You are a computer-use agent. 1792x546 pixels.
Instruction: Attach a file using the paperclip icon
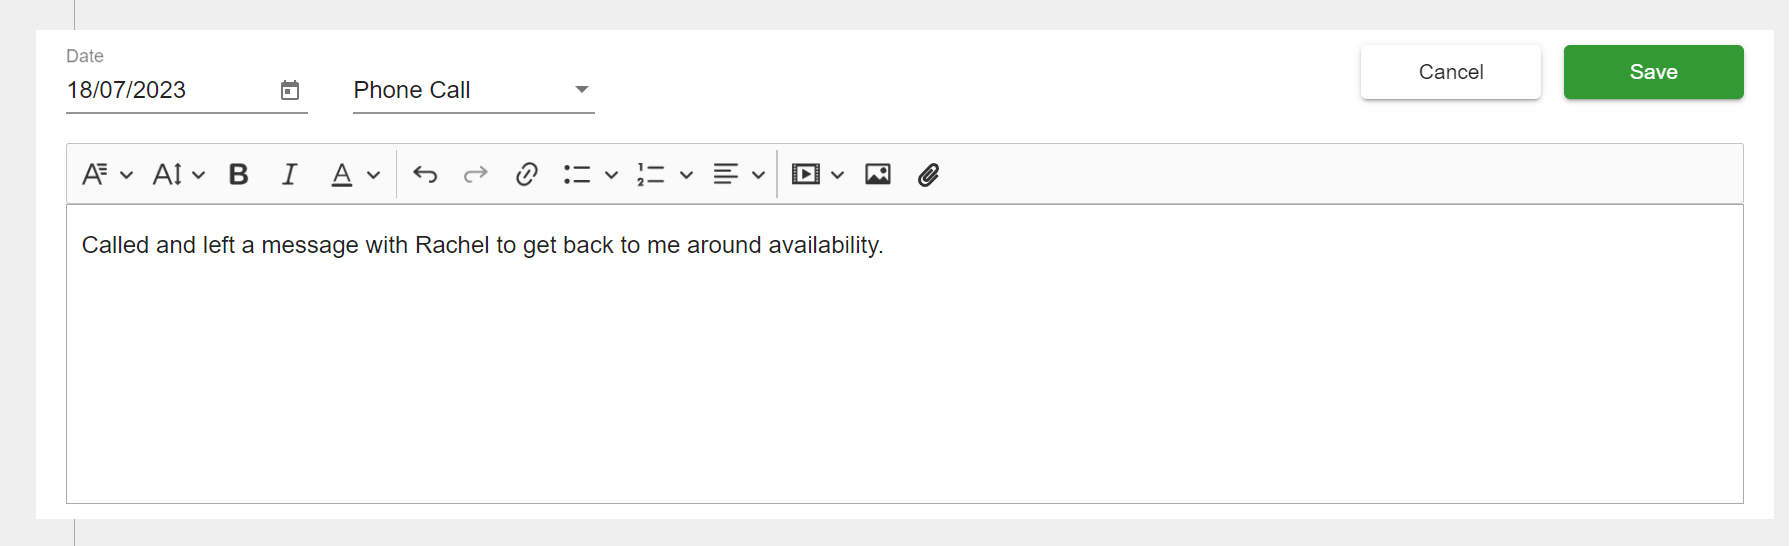pyautogui.click(x=929, y=175)
